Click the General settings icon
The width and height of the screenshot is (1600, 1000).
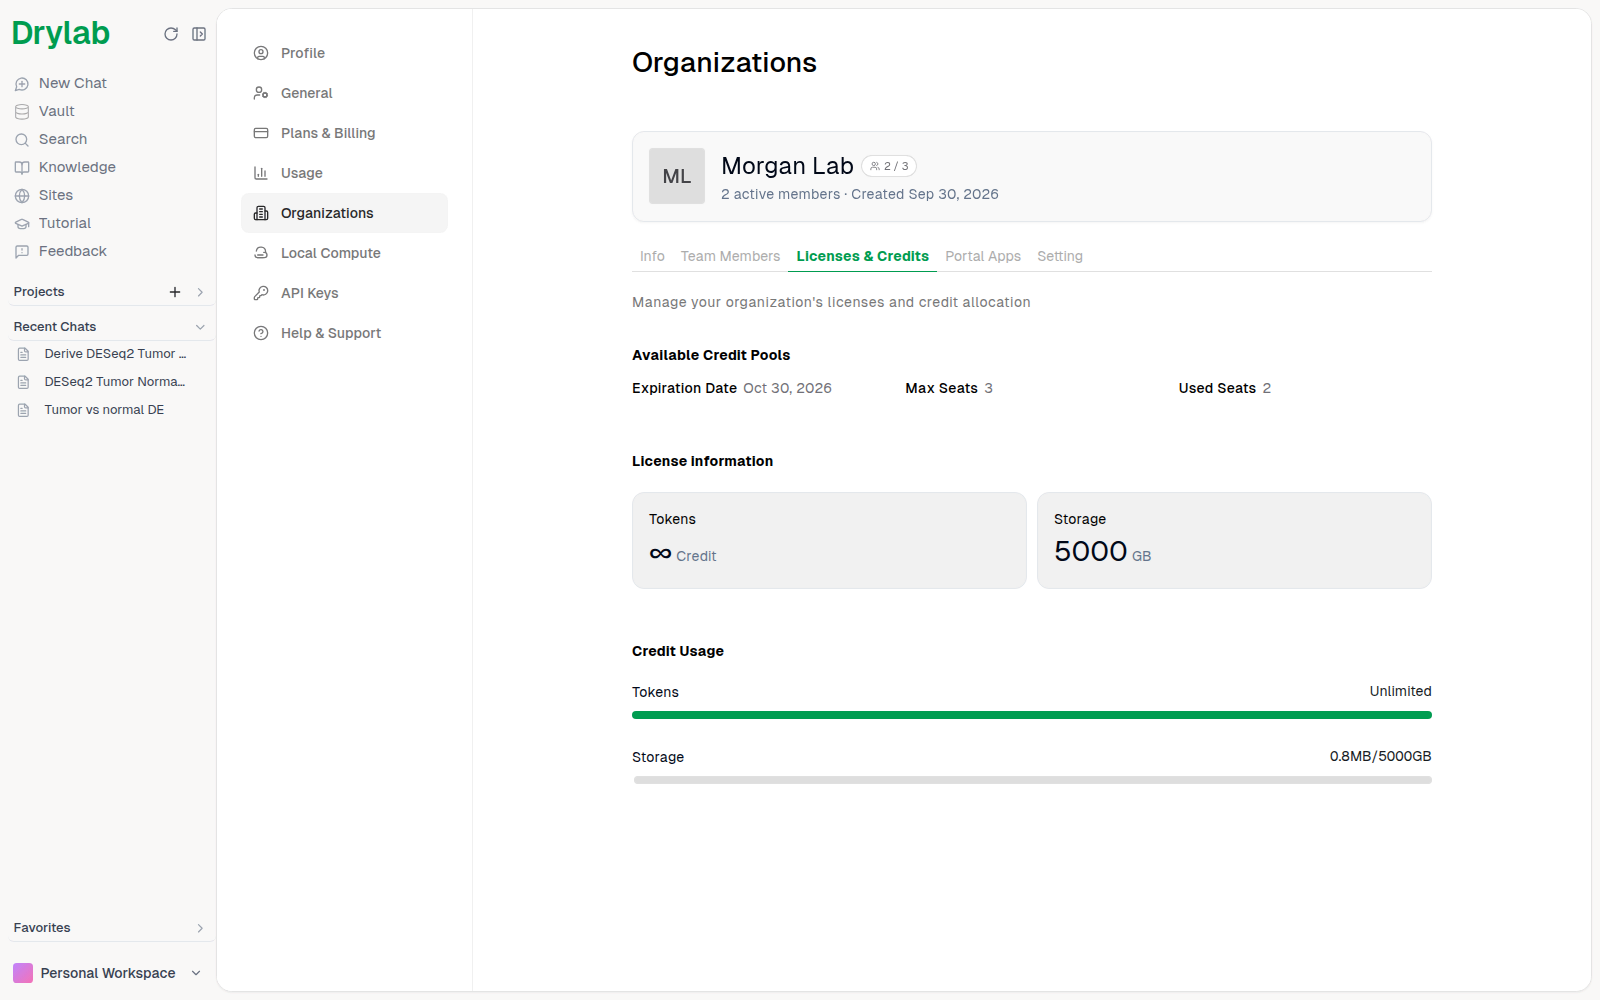point(261,93)
